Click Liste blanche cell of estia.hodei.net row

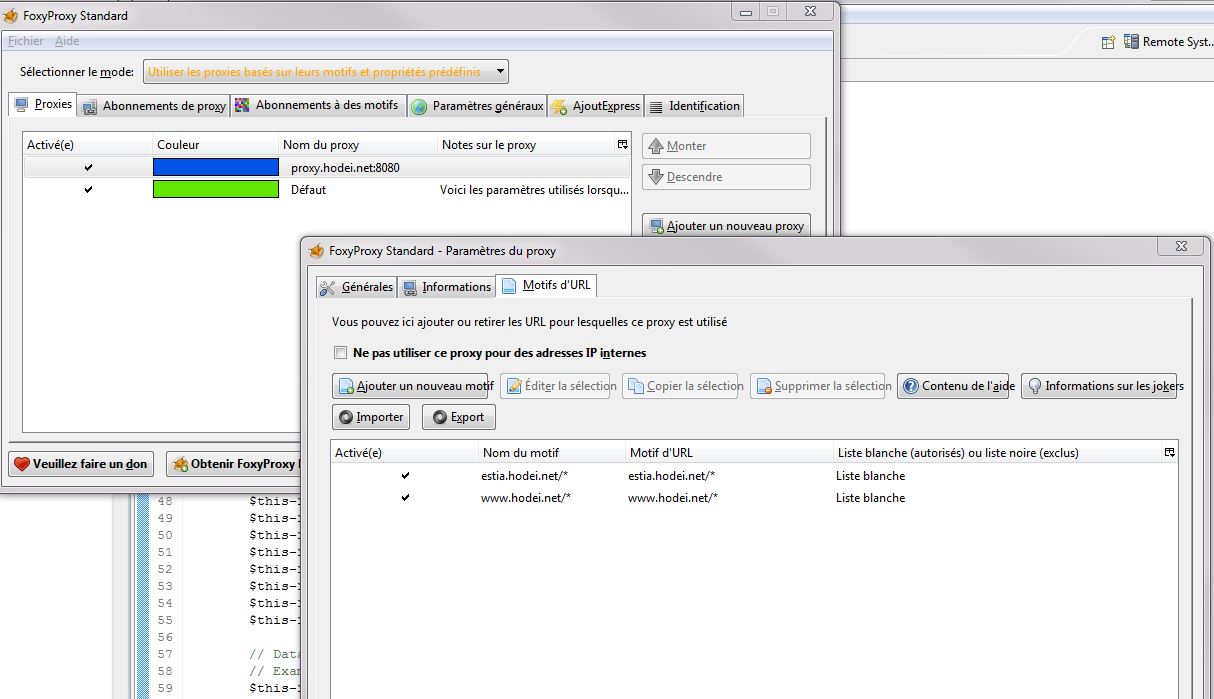(x=871, y=476)
